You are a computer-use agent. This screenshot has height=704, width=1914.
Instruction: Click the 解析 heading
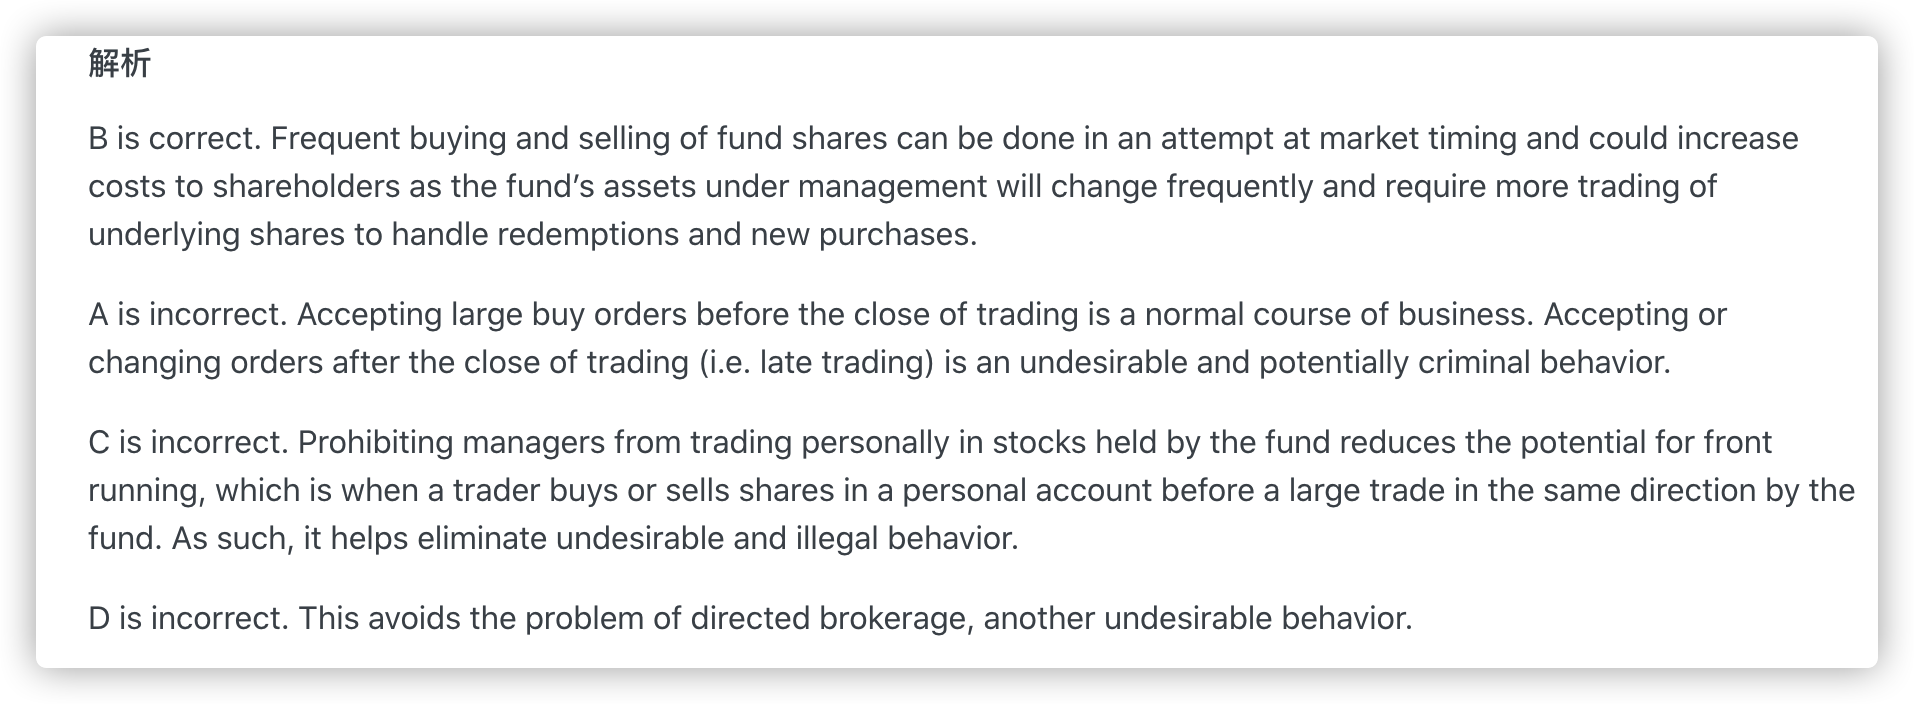(x=119, y=63)
